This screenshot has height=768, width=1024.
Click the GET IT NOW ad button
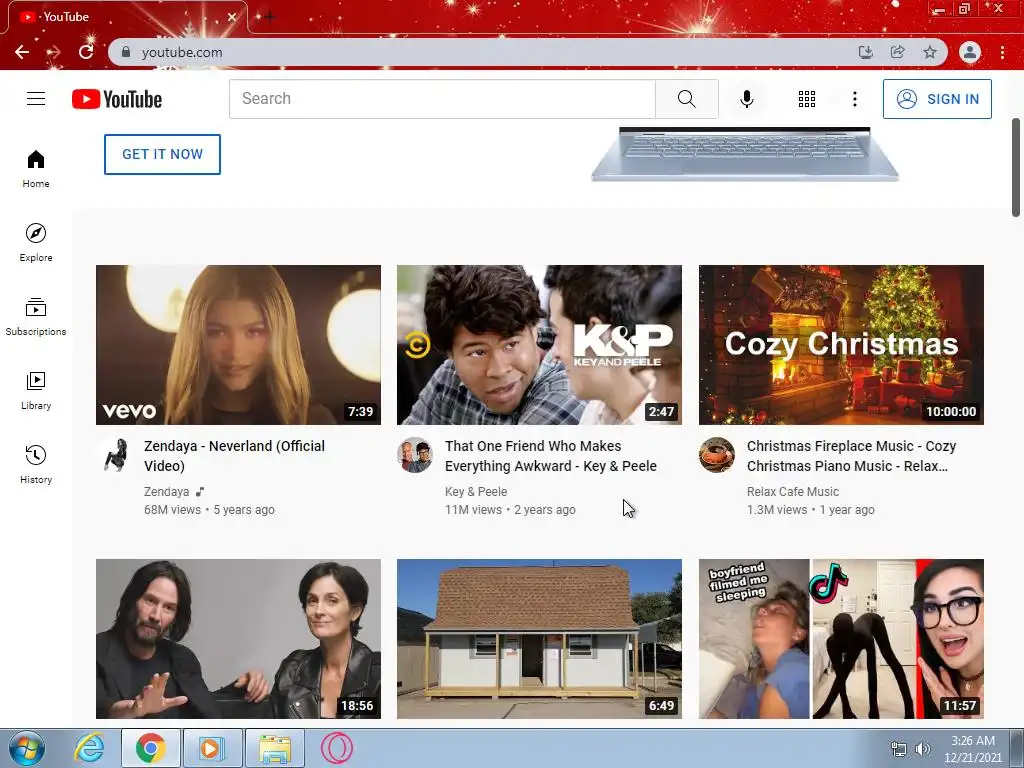tap(163, 154)
